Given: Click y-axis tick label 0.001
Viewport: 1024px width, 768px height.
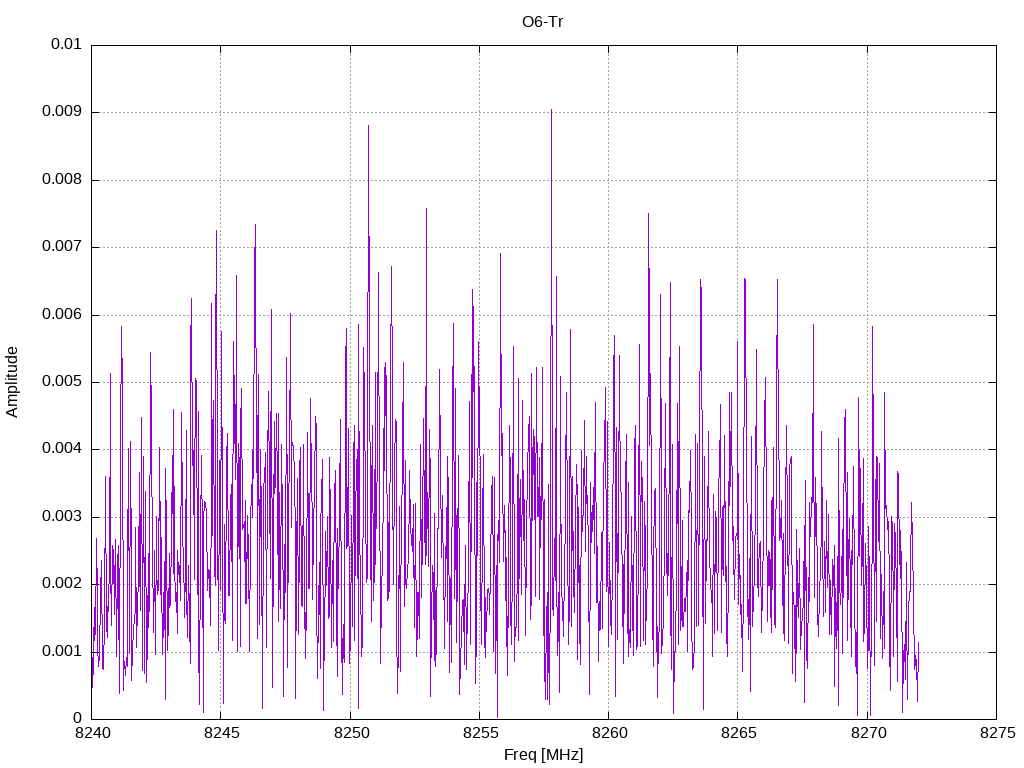Looking at the screenshot, I should coord(62,651).
